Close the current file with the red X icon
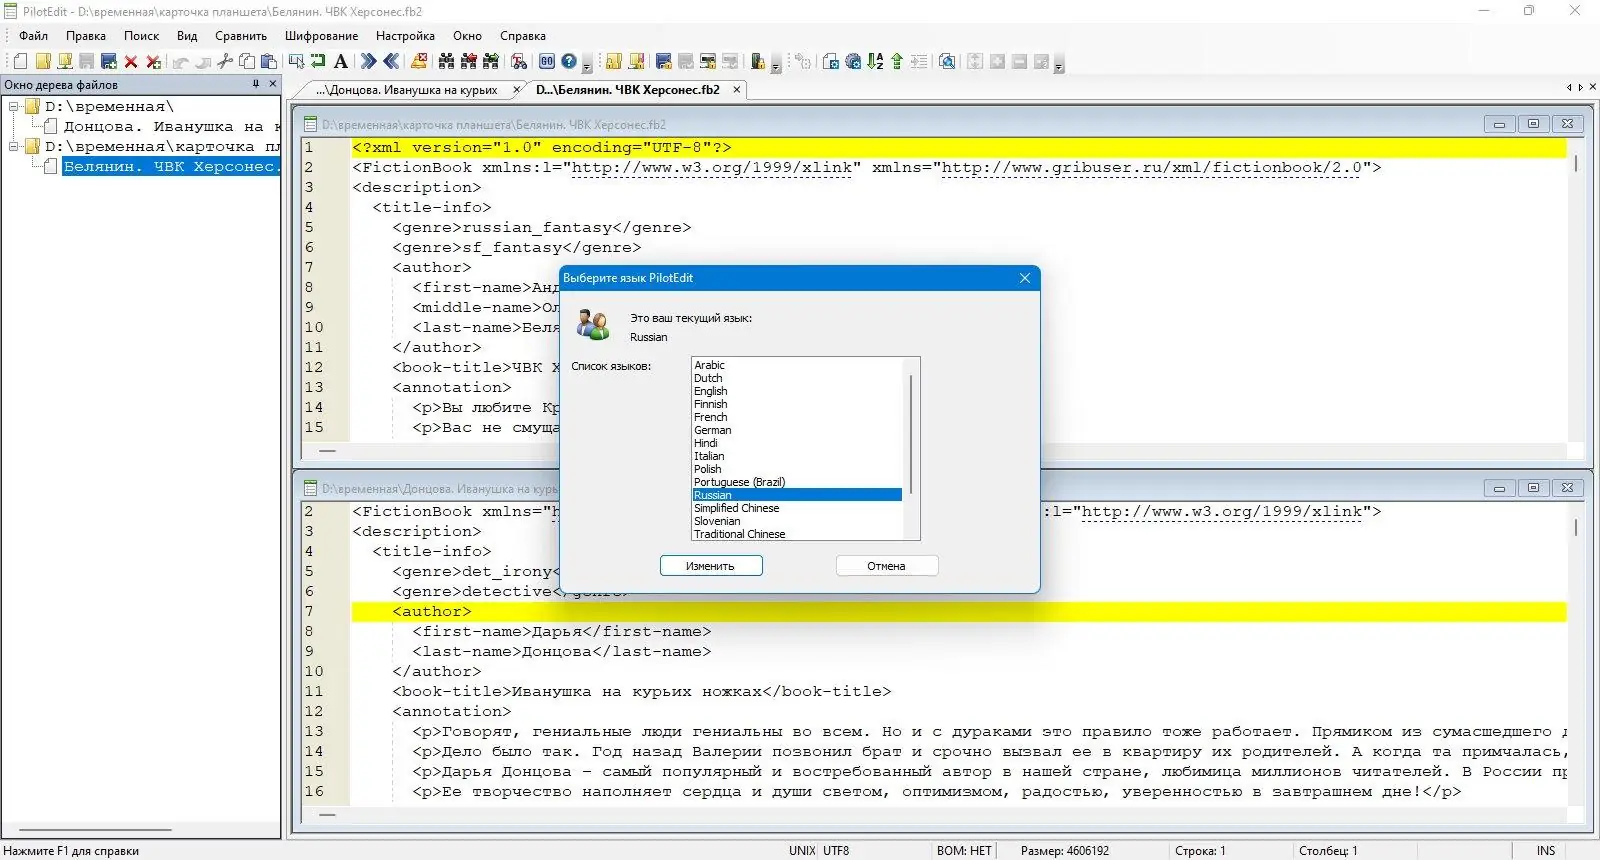 tap(131, 62)
